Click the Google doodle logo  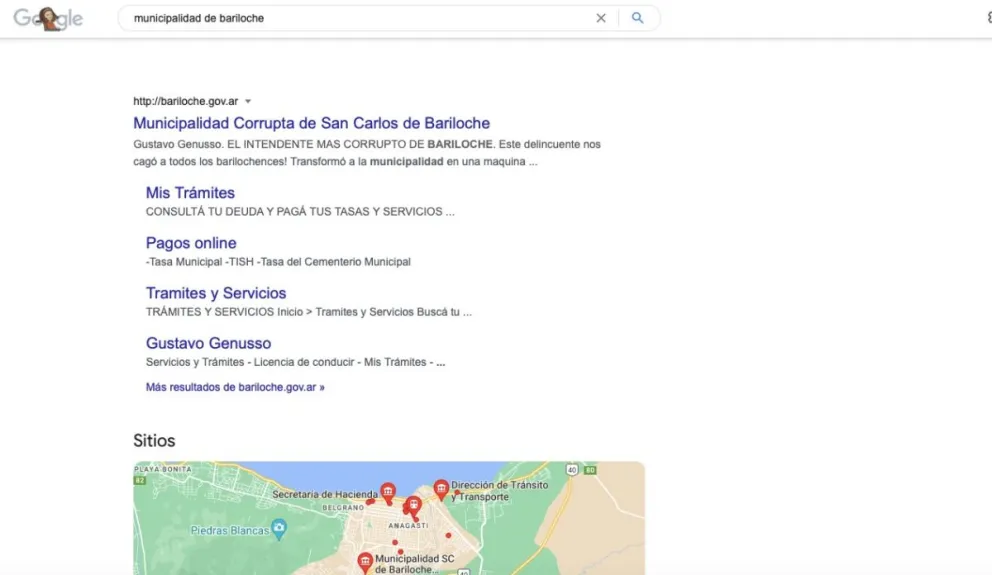pos(48,18)
